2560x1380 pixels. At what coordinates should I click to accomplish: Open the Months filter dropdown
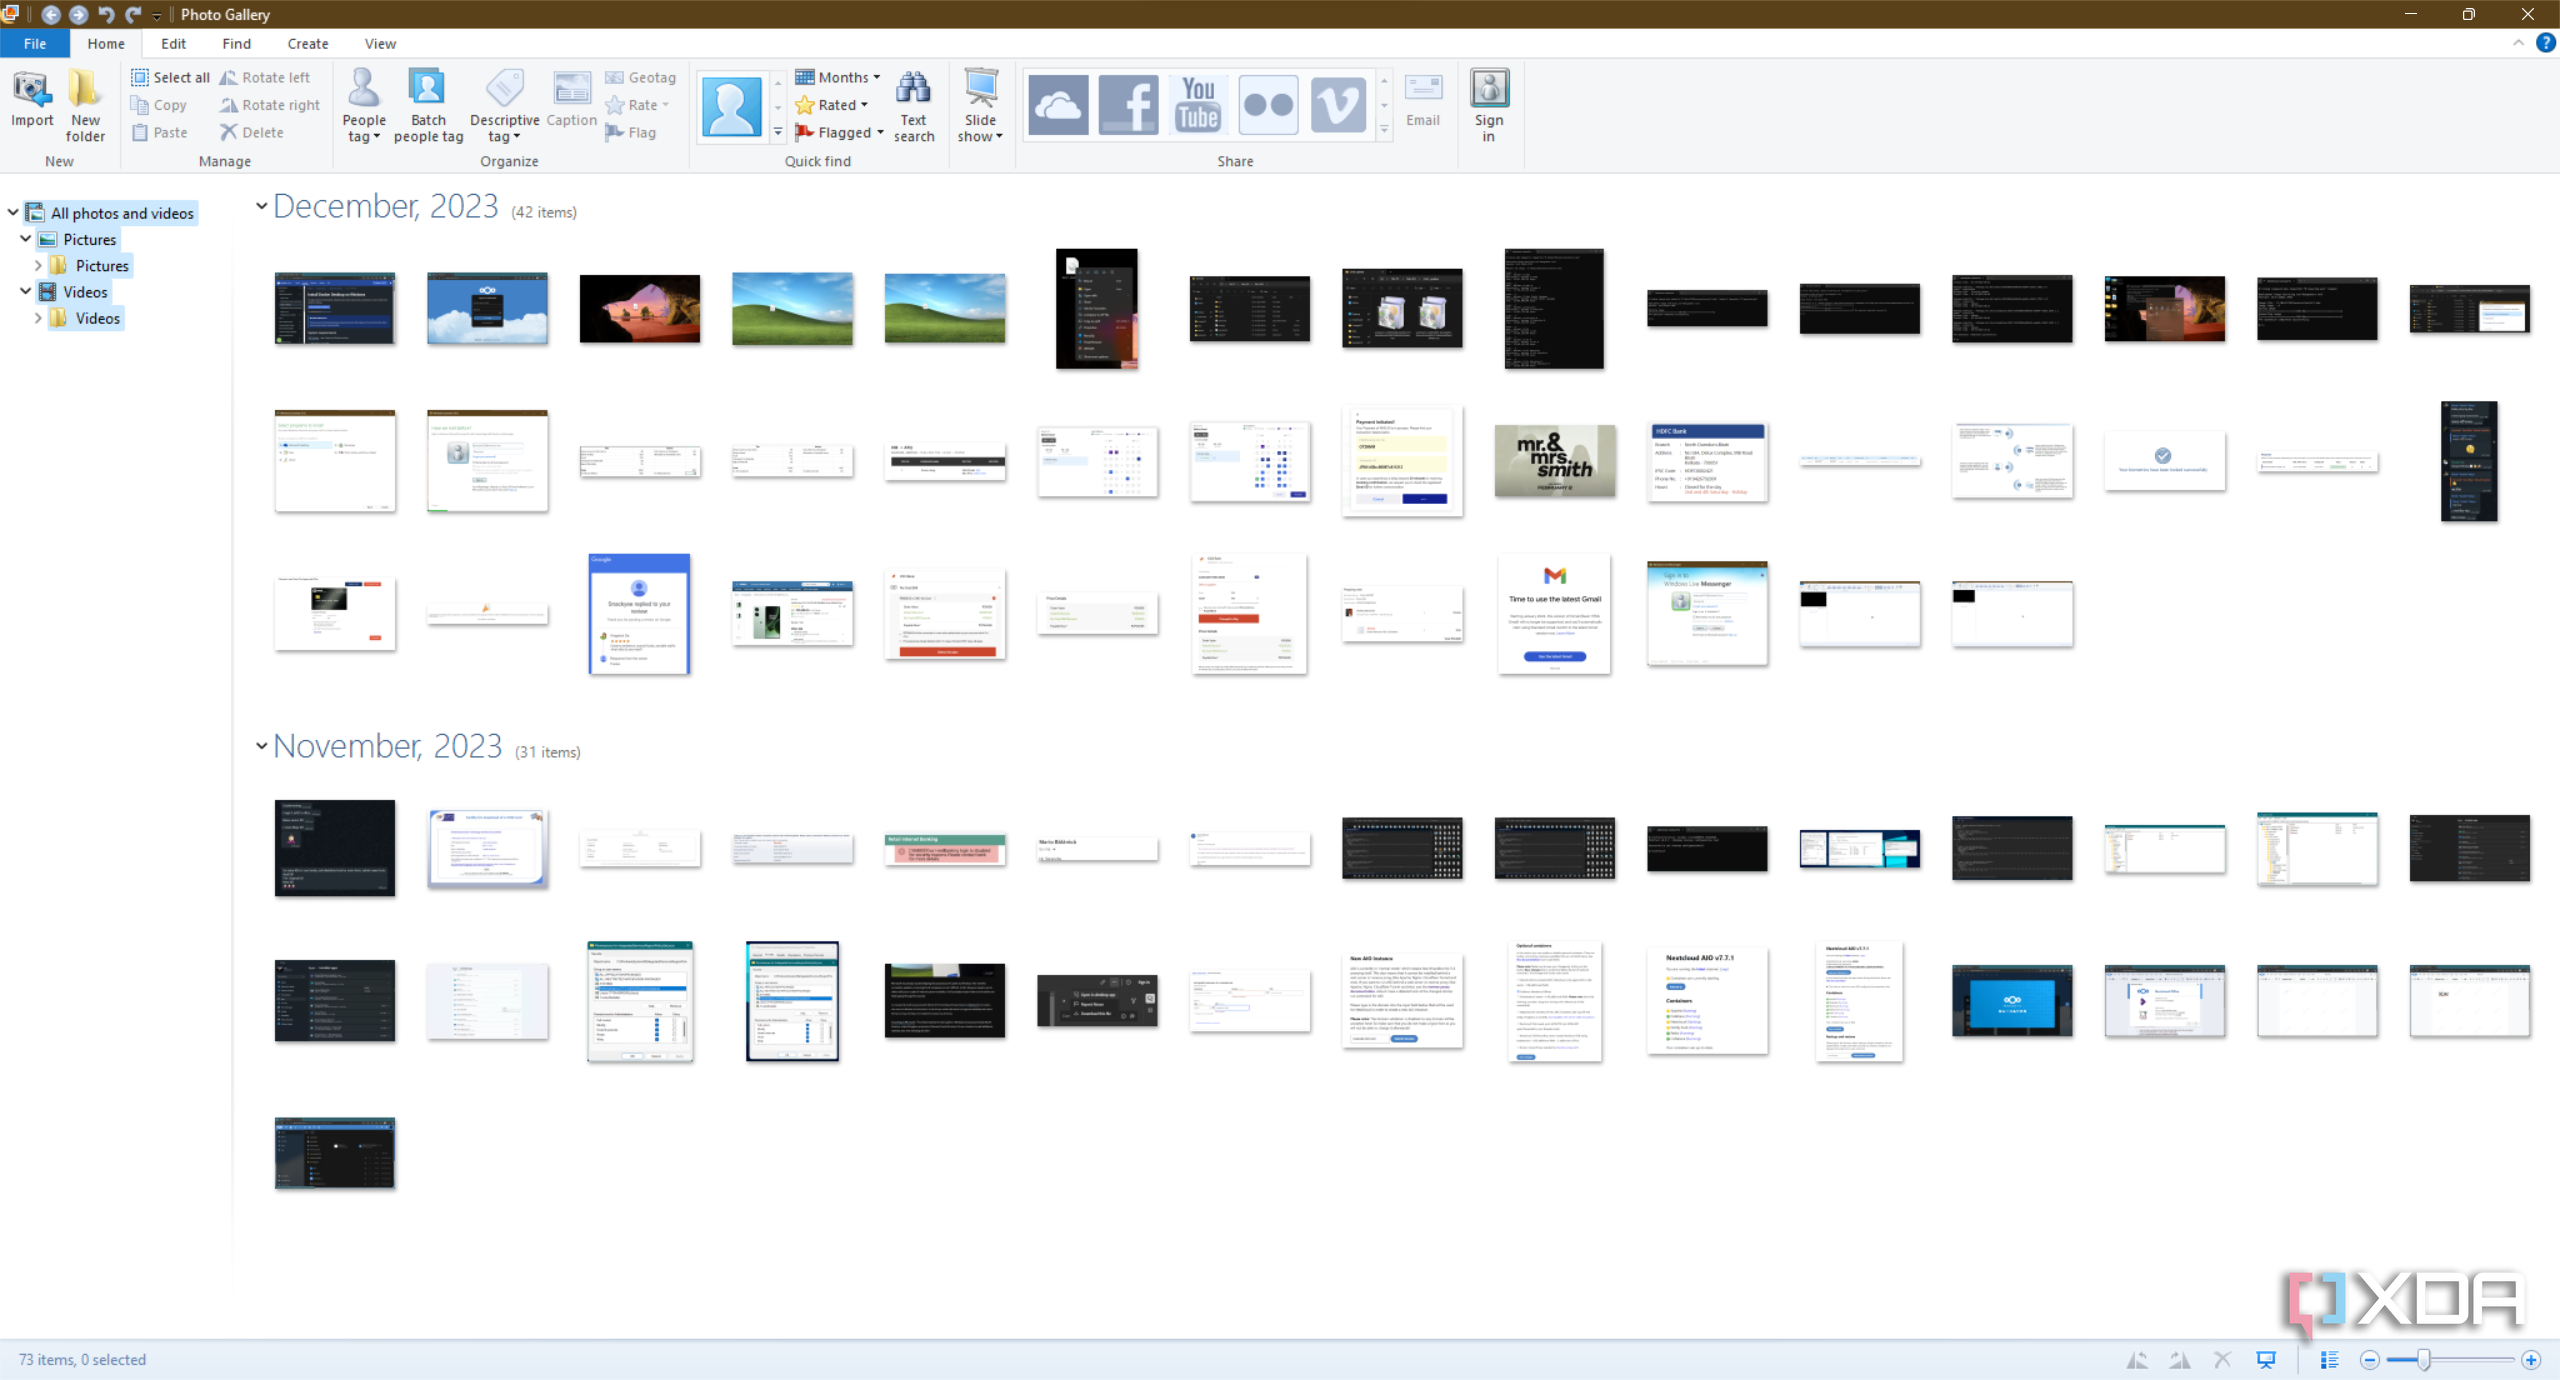coord(838,77)
